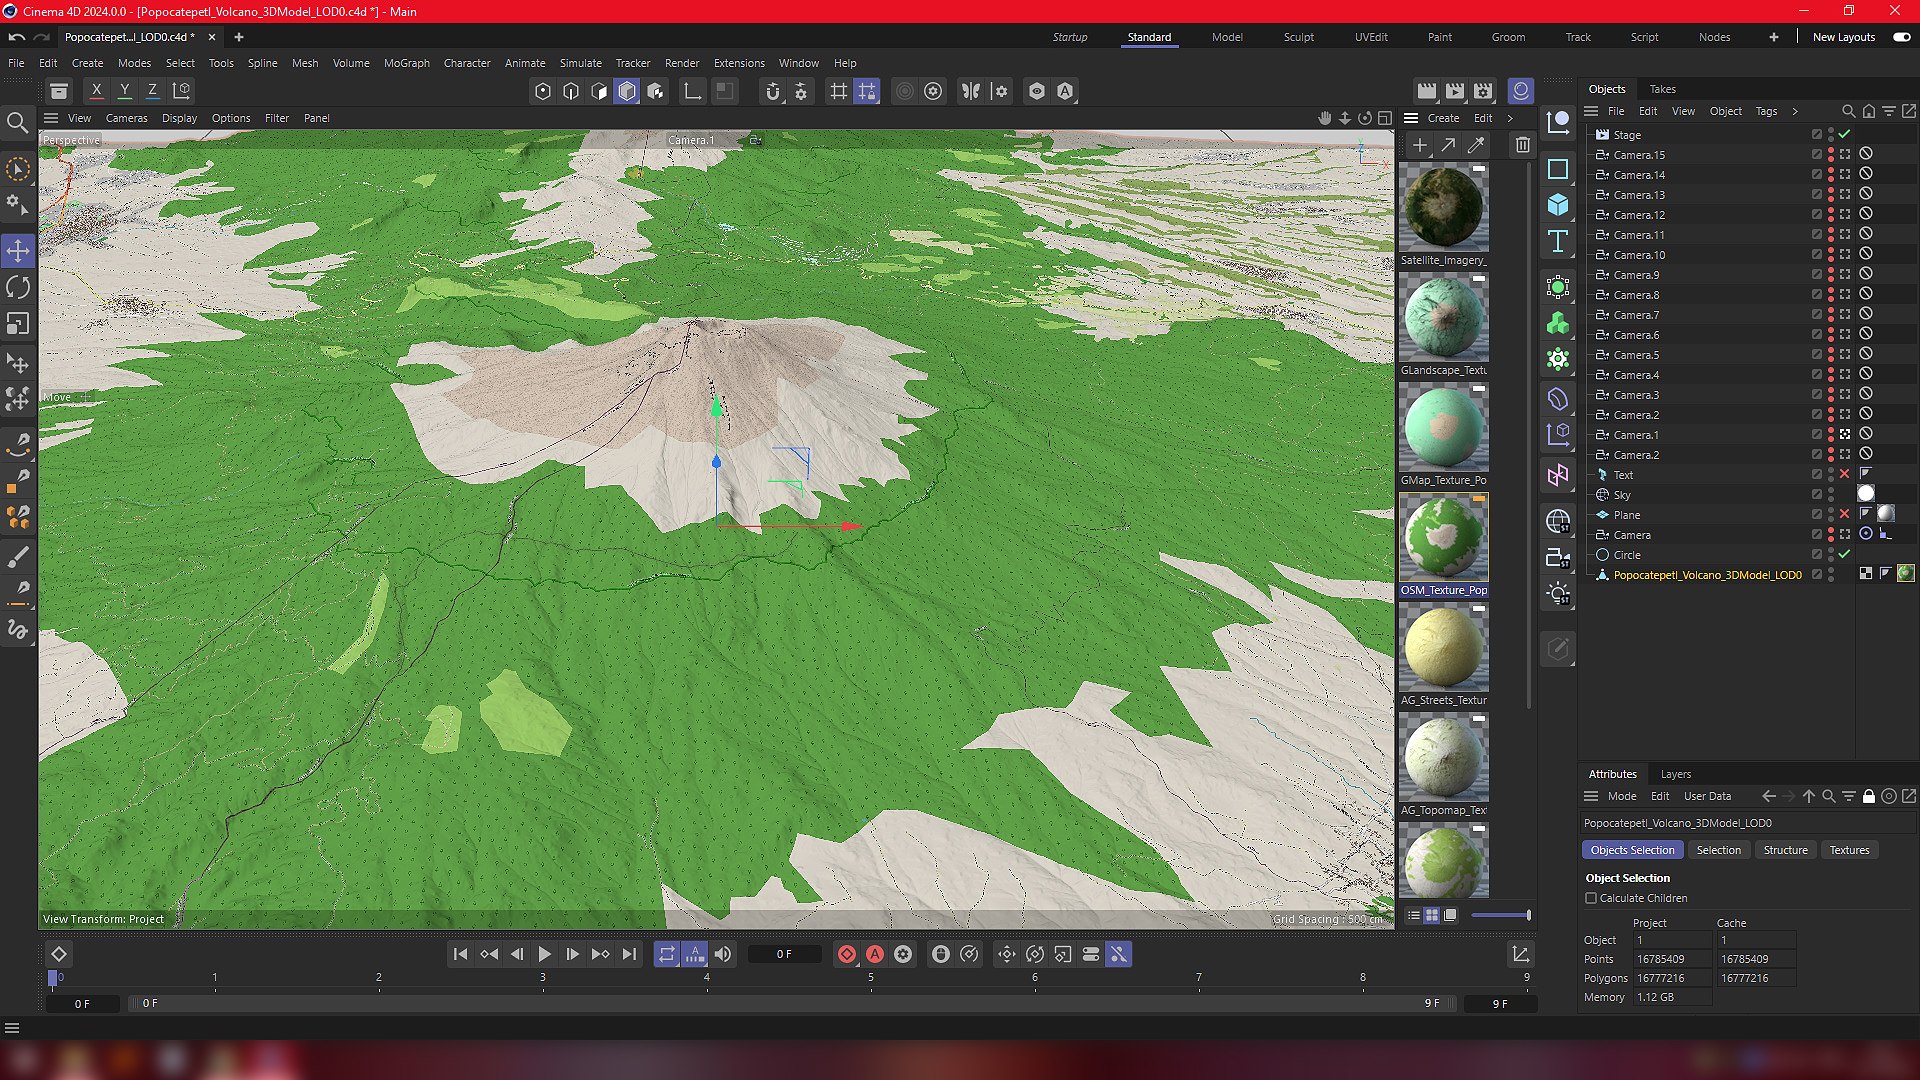Open Attributes manager hamburger menu
Viewport: 1920px width, 1080px height.
1591,796
